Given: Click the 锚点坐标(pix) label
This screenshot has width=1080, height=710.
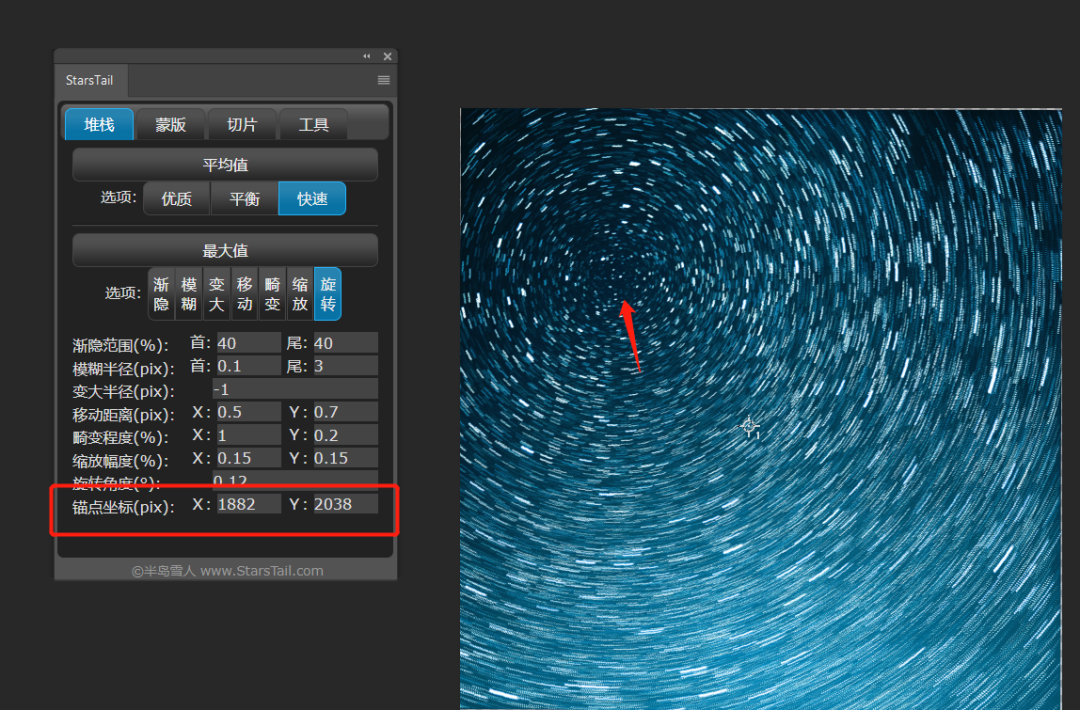Looking at the screenshot, I should (x=123, y=507).
